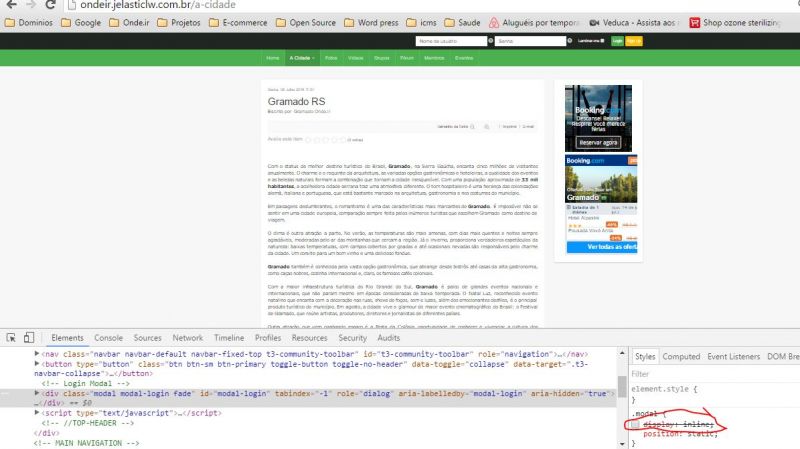Click the Nome de usuário input field
Image resolution: width=800 pixels, height=449 pixels.
point(451,41)
